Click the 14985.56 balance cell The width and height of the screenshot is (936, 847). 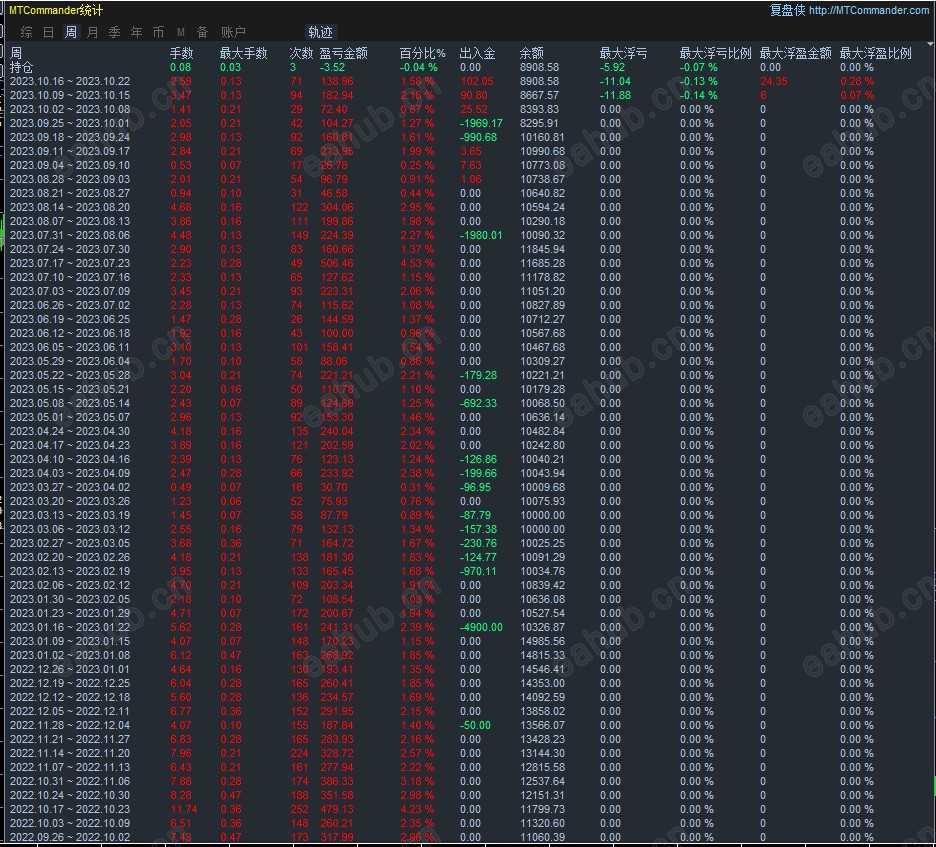[542, 641]
